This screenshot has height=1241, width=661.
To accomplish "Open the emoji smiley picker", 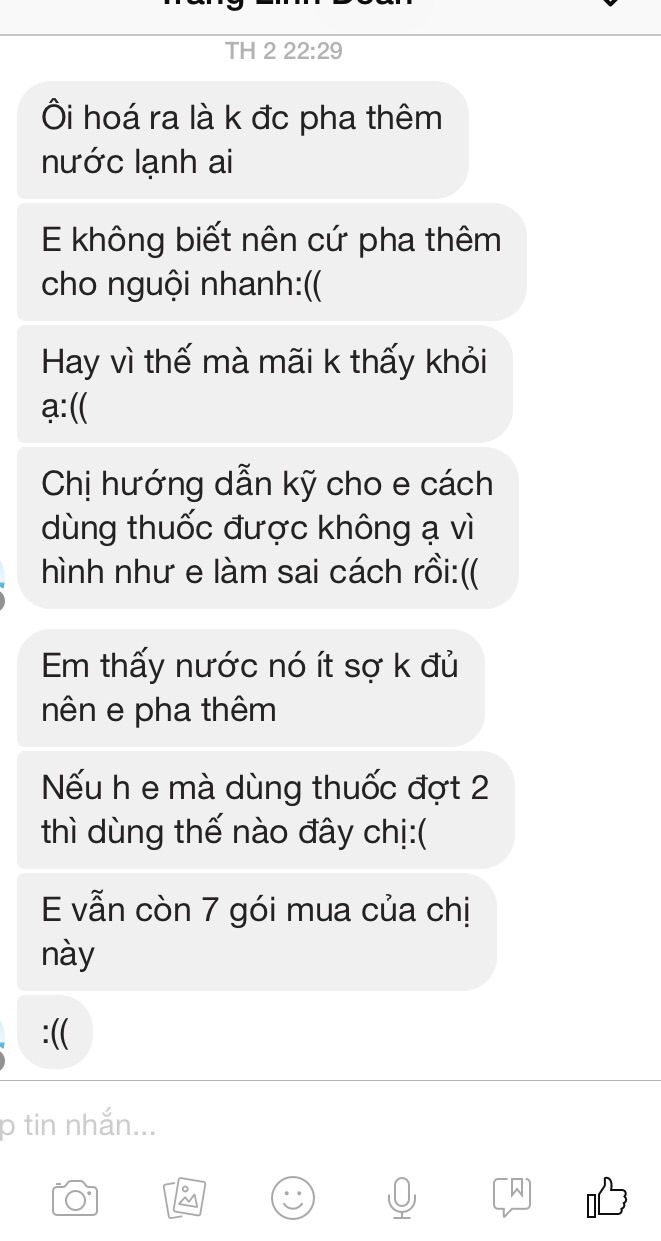I will coord(293,1197).
